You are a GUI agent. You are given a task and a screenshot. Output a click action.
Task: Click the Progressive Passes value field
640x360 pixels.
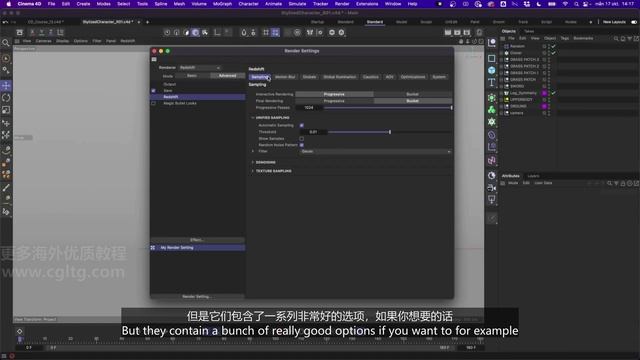point(309,108)
